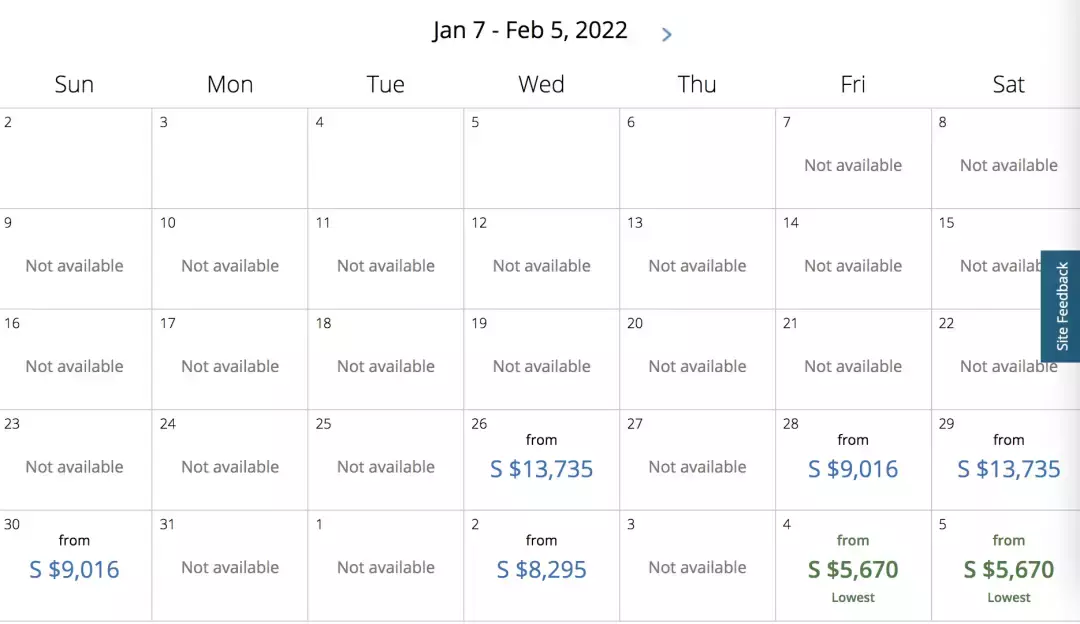Viewport: 1080px width, 624px height.
Task: Click the Wed column header
Action: [541, 84]
